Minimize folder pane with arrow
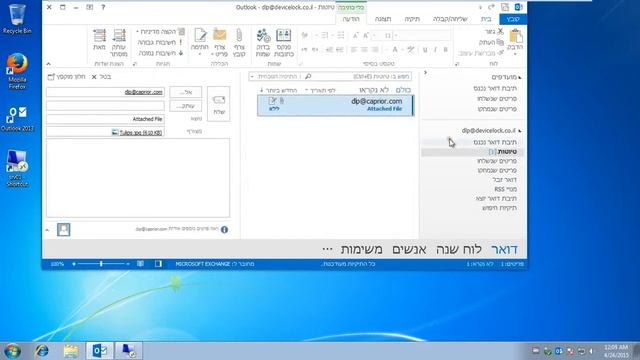640x360 pixels. [425, 73]
